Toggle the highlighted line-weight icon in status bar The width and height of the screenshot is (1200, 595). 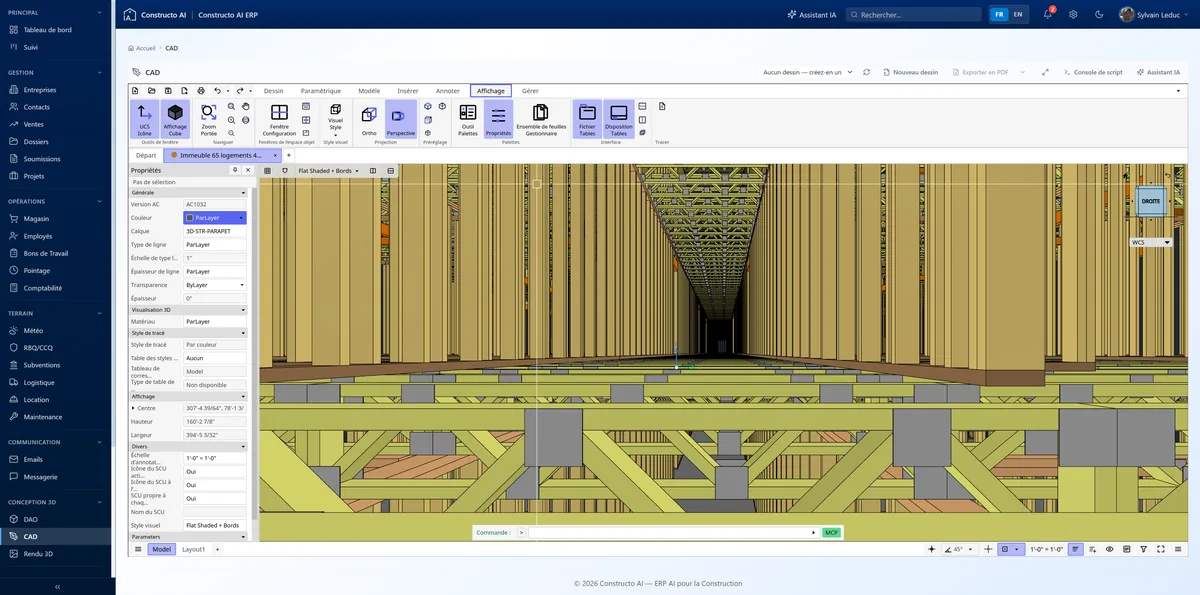1076,549
